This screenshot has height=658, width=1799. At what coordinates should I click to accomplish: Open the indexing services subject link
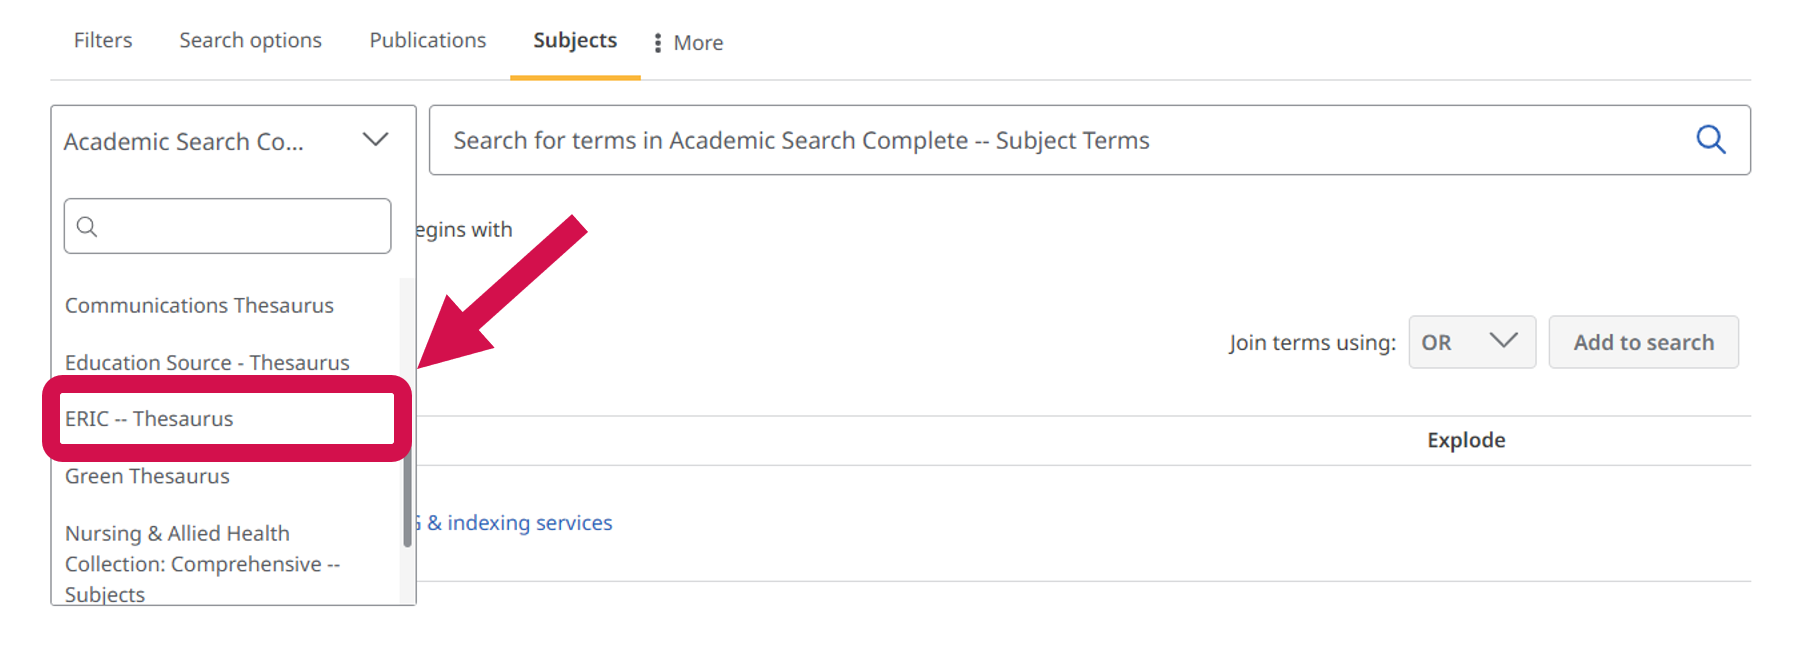(519, 523)
